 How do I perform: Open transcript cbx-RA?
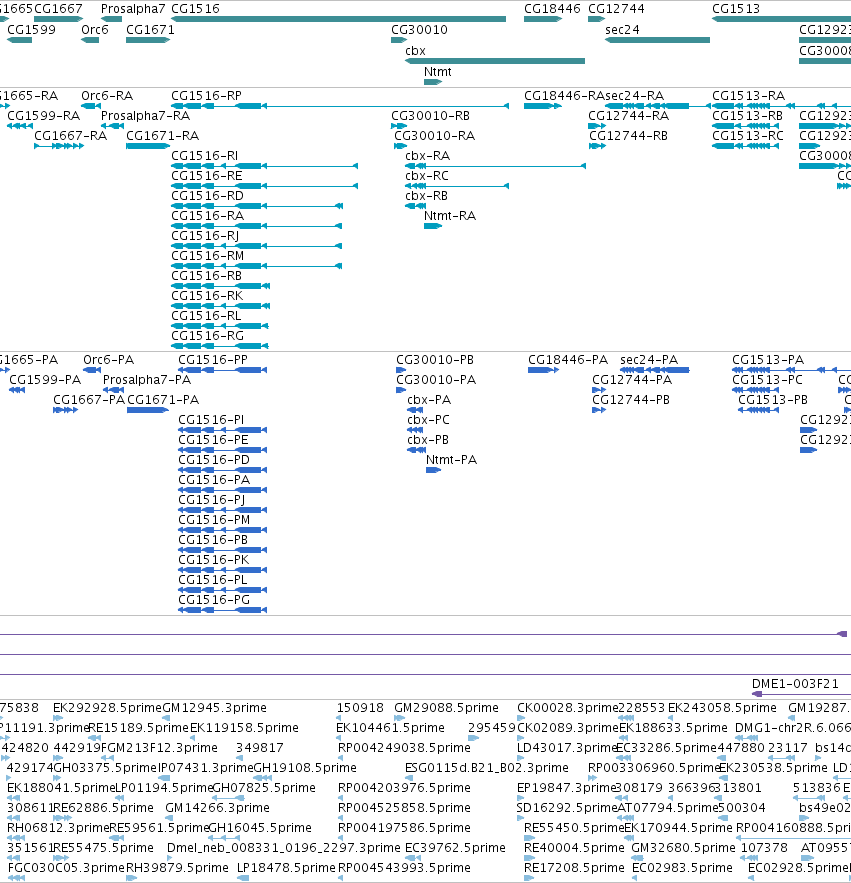point(427,155)
